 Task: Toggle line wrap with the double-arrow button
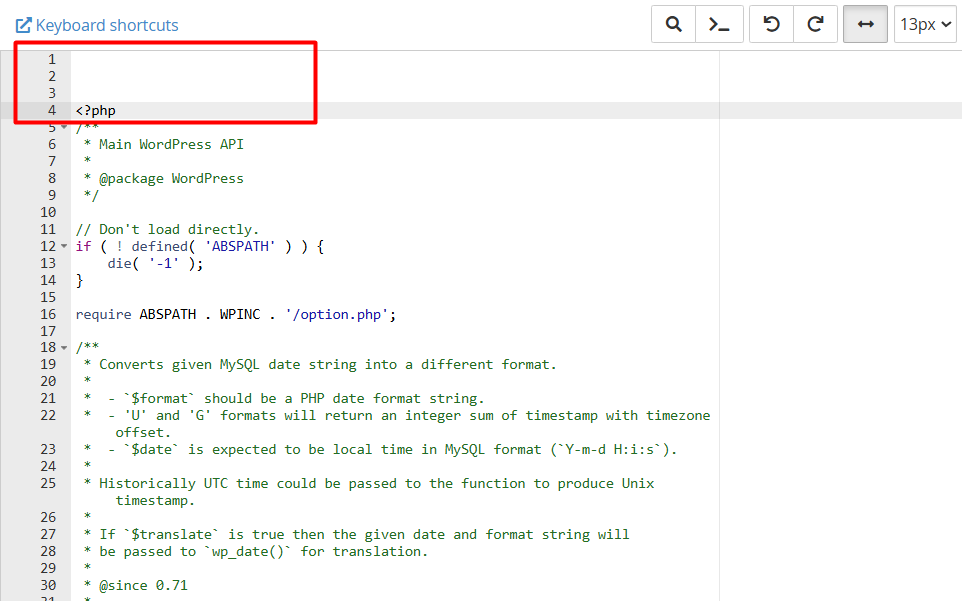(x=865, y=24)
